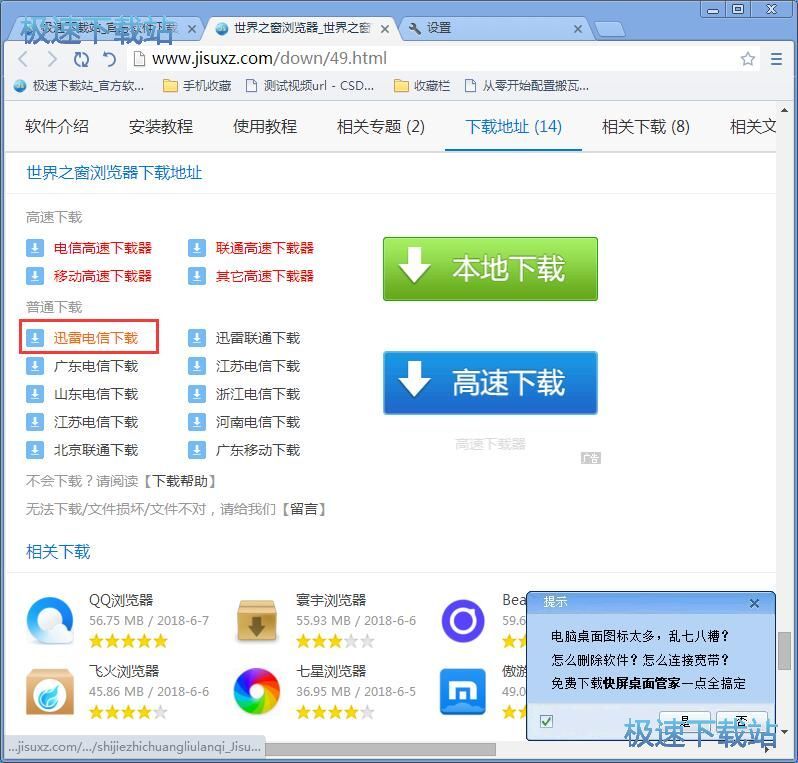Open the Maxthon 傲游 blue icon
This screenshot has width=798, height=763.
pyautogui.click(x=463, y=692)
